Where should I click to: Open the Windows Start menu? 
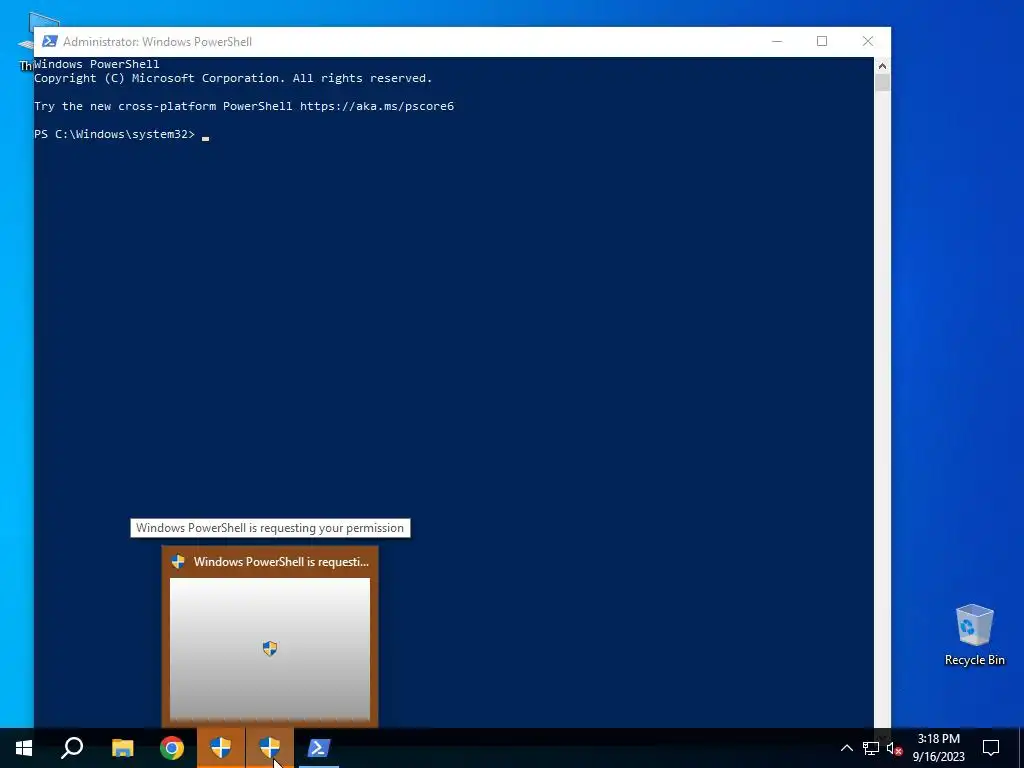coord(24,748)
